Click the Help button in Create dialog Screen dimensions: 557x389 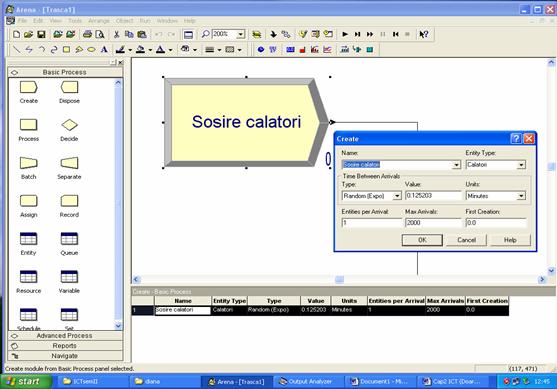point(510,240)
